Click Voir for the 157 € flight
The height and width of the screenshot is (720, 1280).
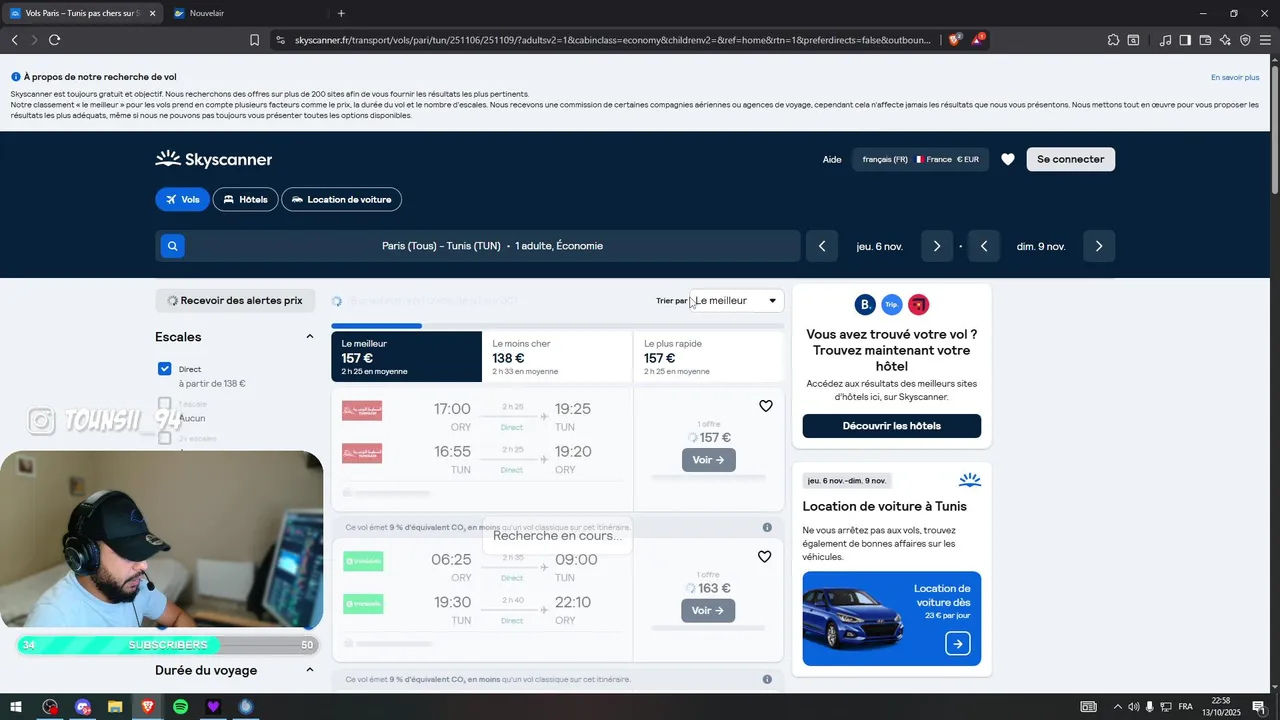click(x=708, y=460)
